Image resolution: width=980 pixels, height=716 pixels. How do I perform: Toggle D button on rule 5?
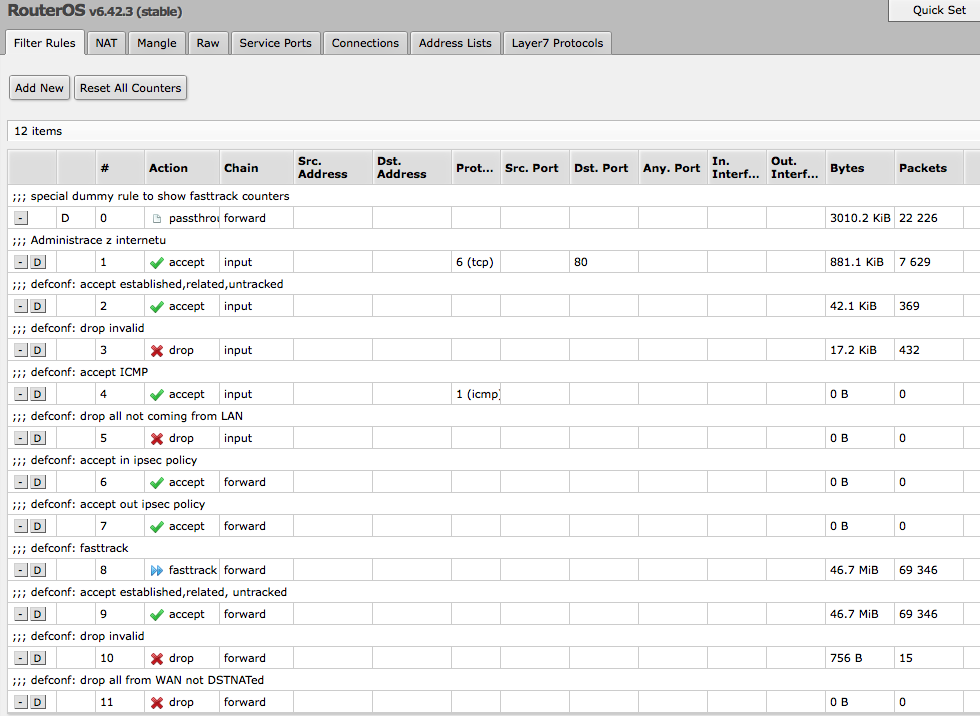[38, 439]
